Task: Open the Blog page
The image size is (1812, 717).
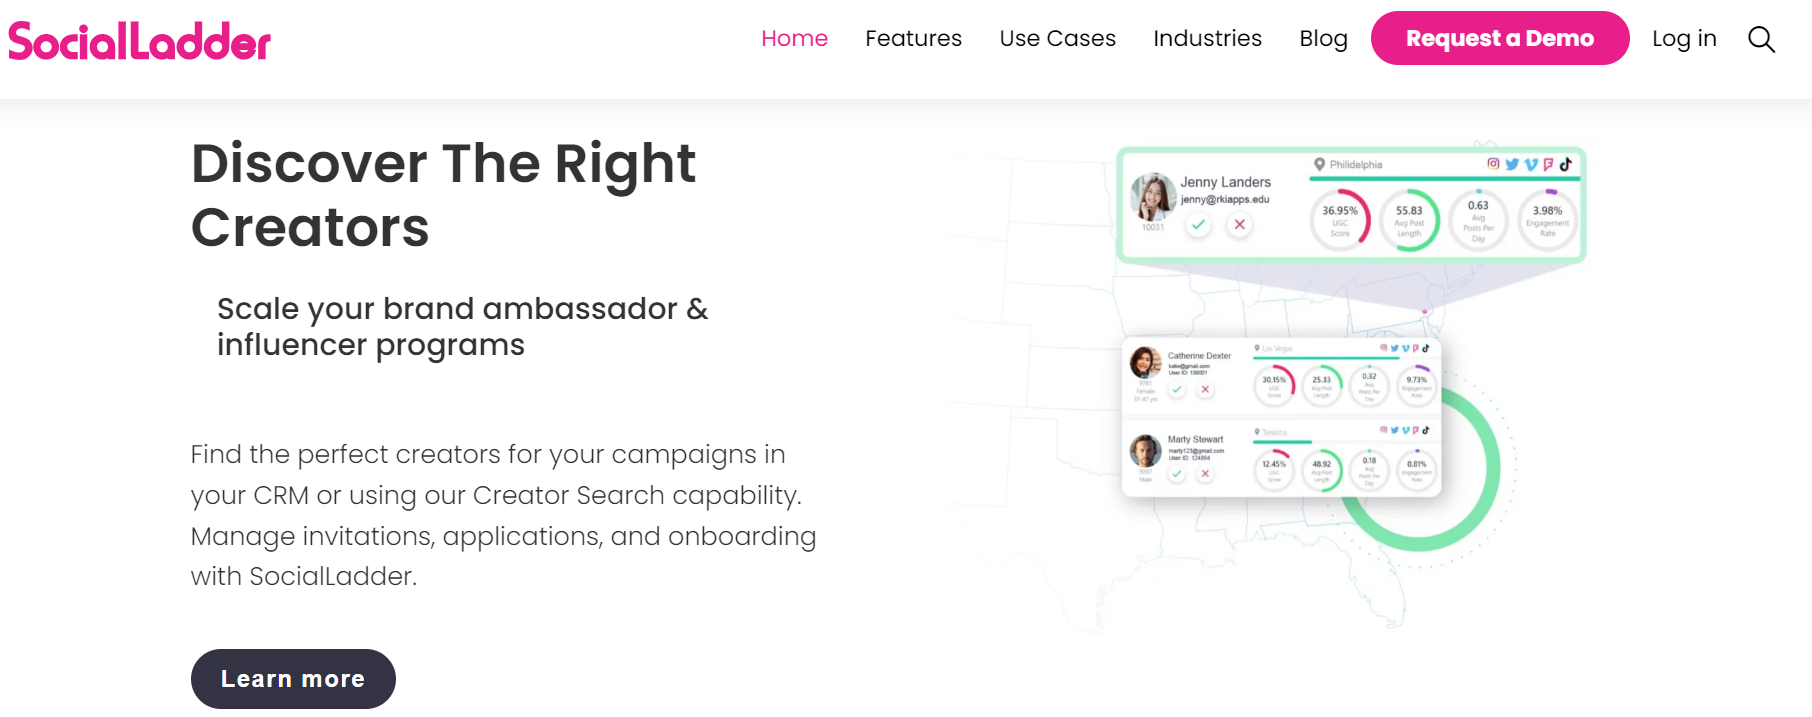Action: (x=1323, y=38)
